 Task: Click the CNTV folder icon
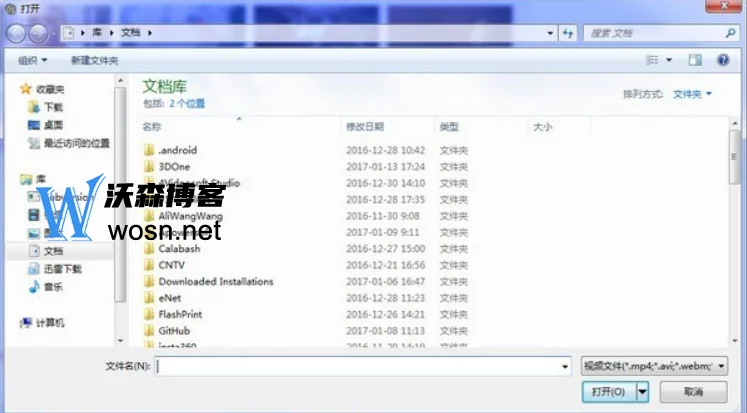click(149, 265)
